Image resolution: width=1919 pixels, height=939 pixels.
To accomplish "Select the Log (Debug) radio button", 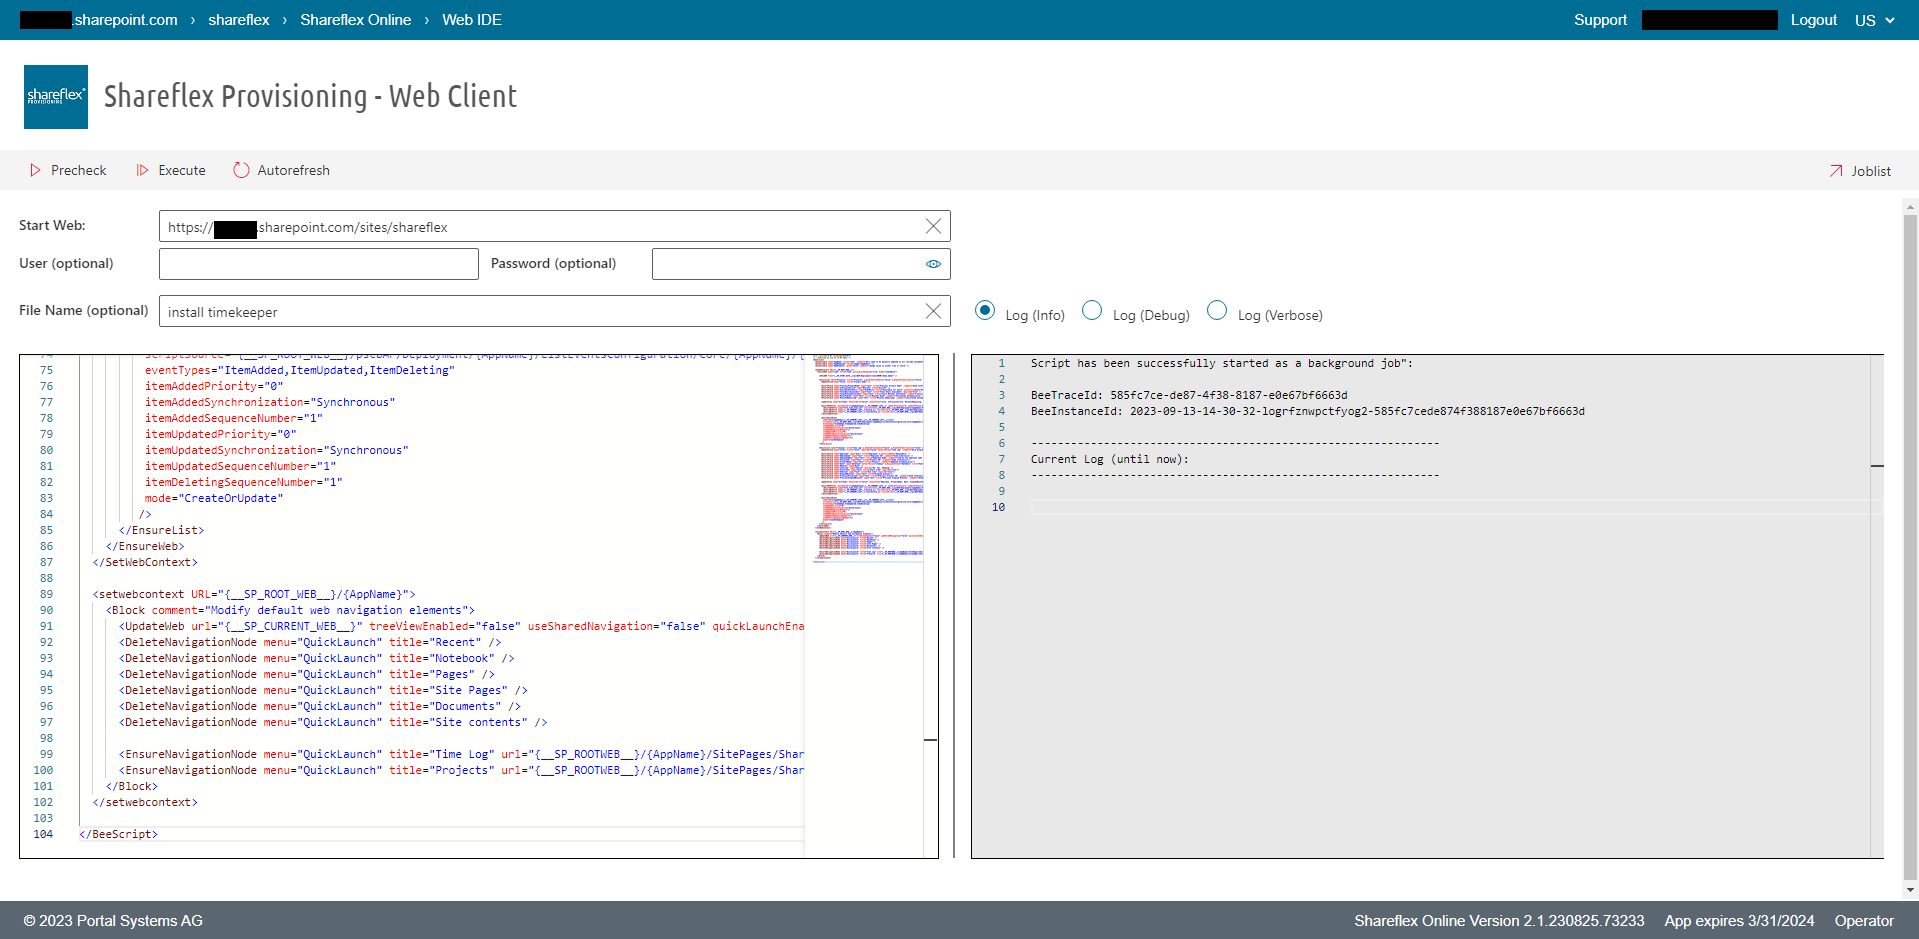I will click(x=1092, y=310).
